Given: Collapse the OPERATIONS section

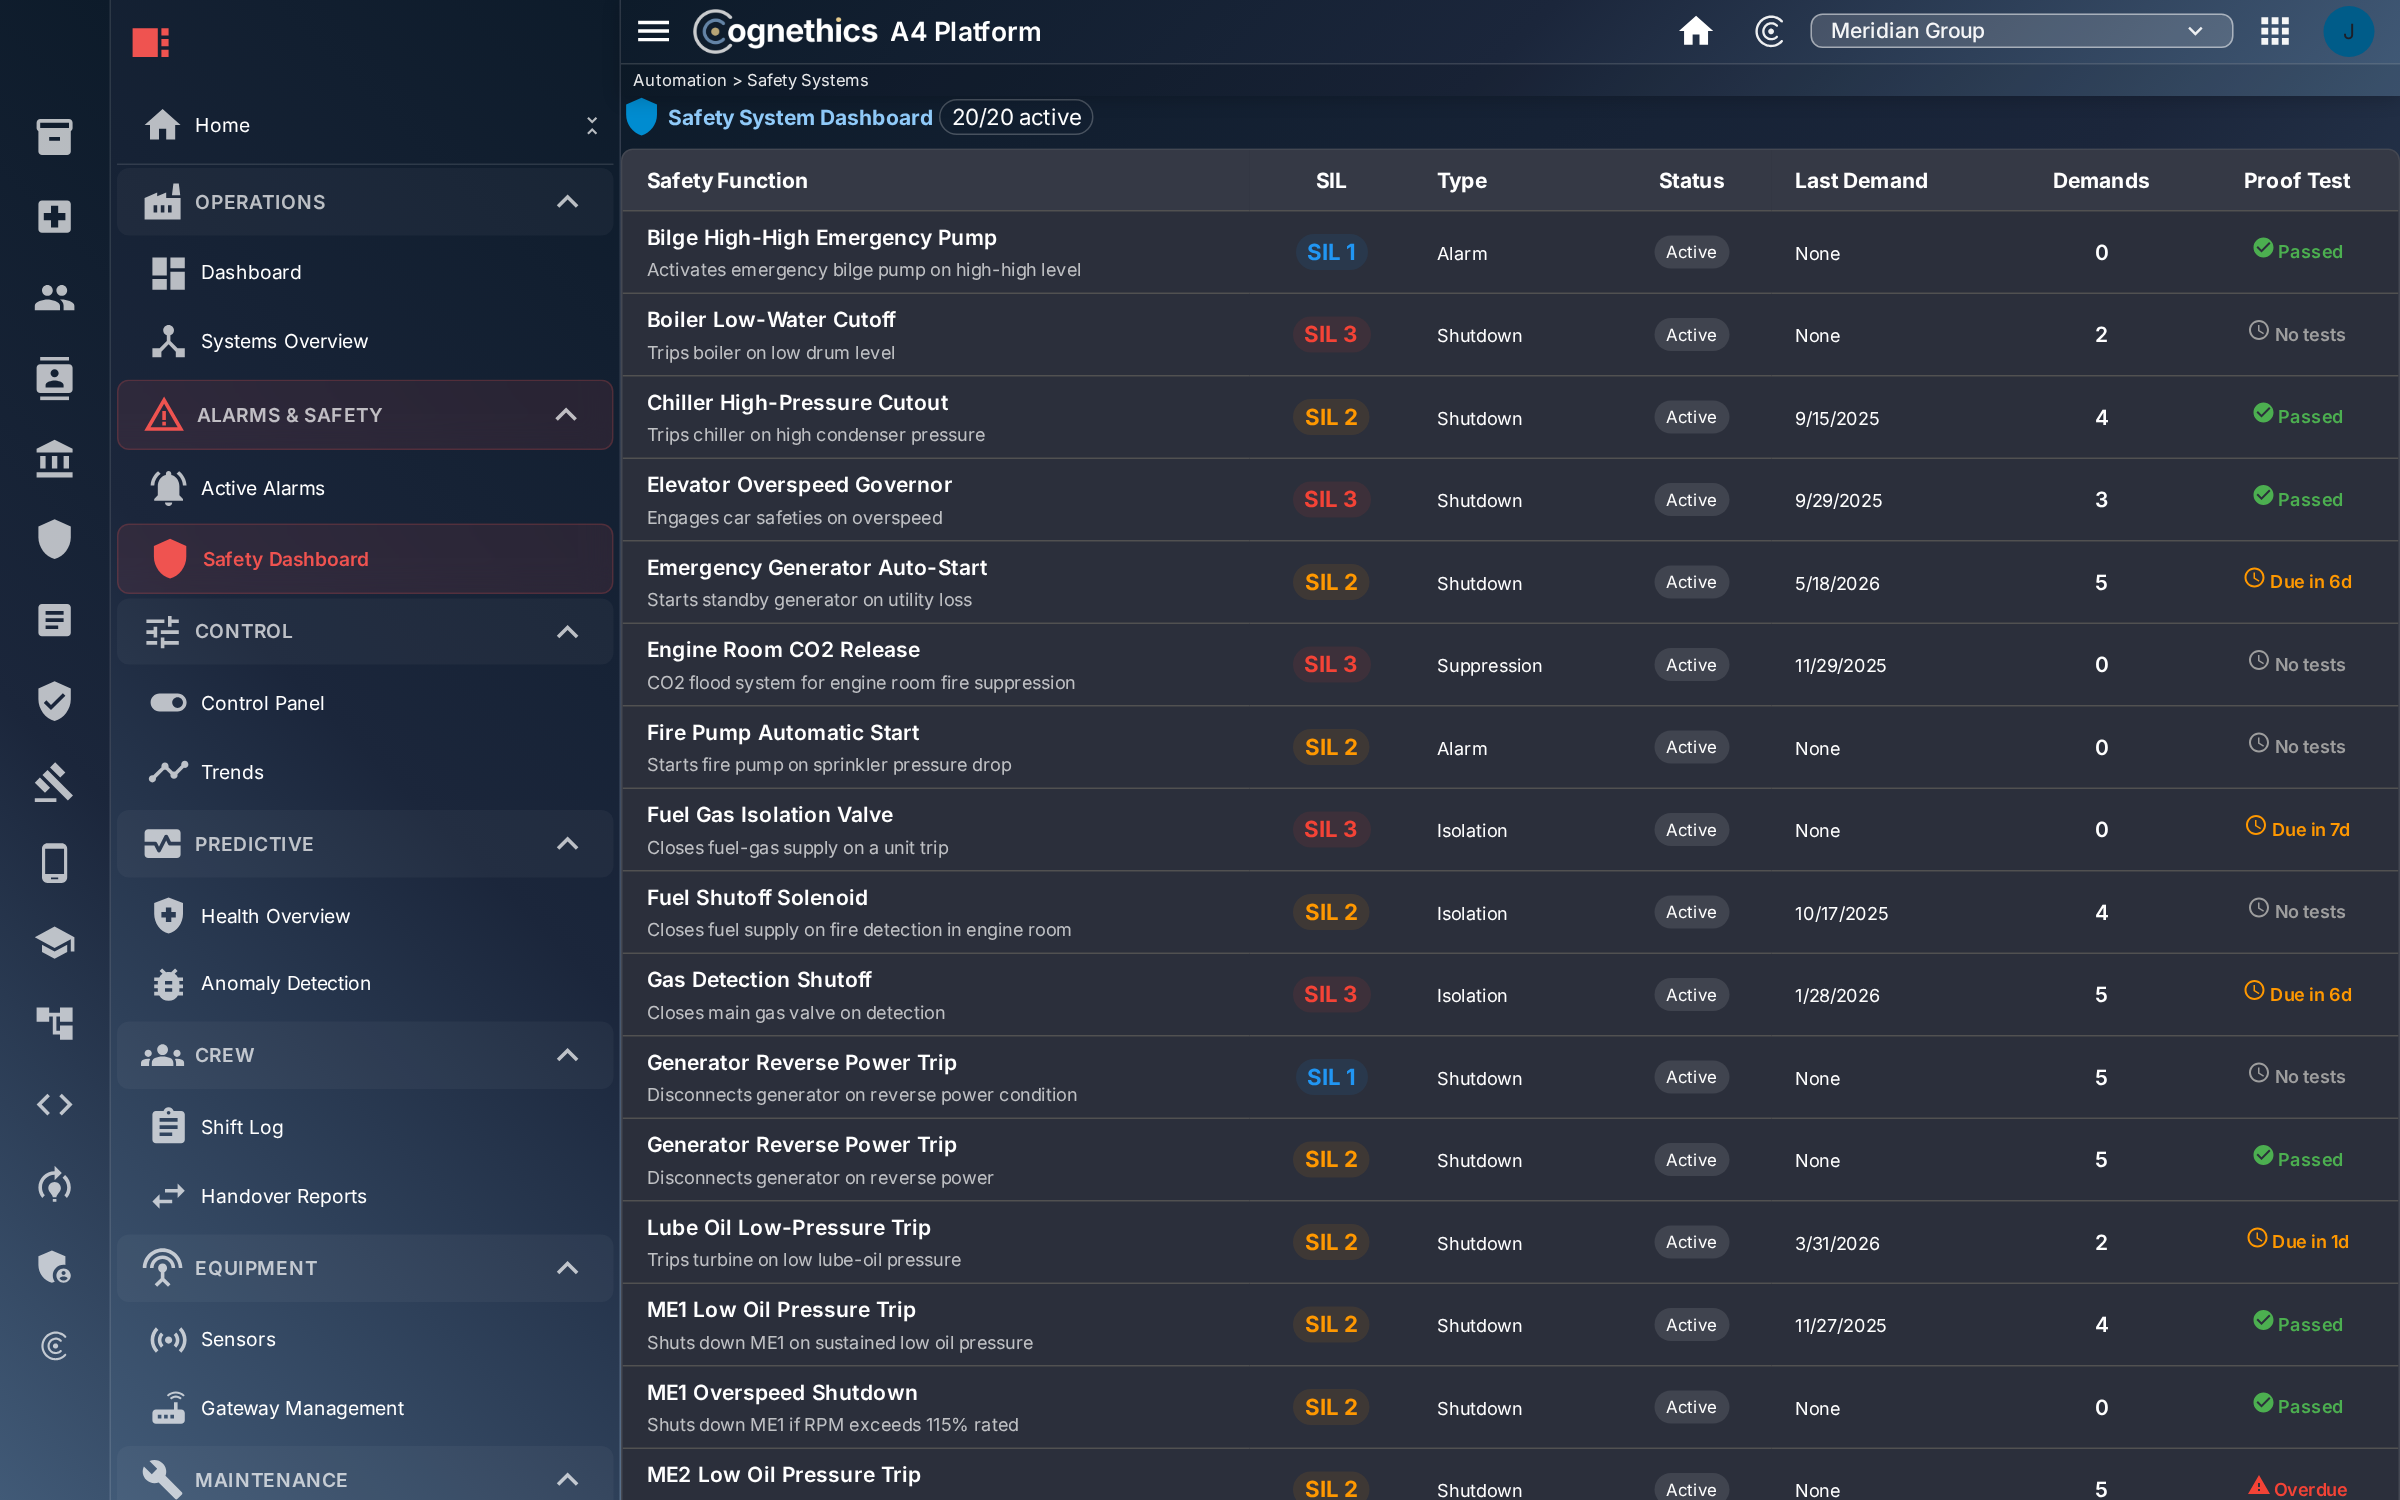Looking at the screenshot, I should coord(567,202).
